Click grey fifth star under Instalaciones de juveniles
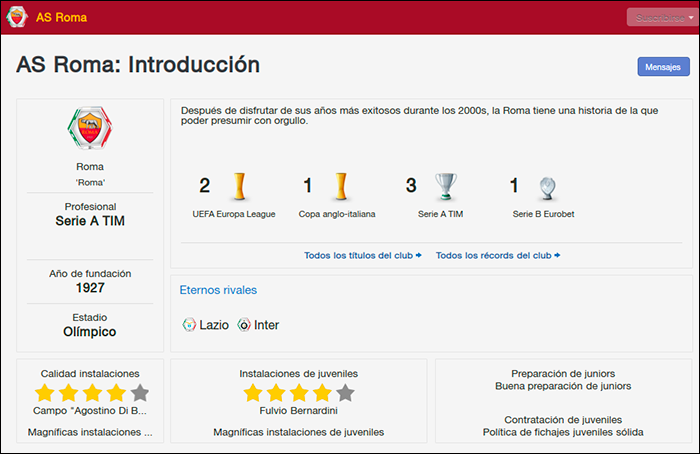The height and width of the screenshot is (454, 700). tap(345, 393)
